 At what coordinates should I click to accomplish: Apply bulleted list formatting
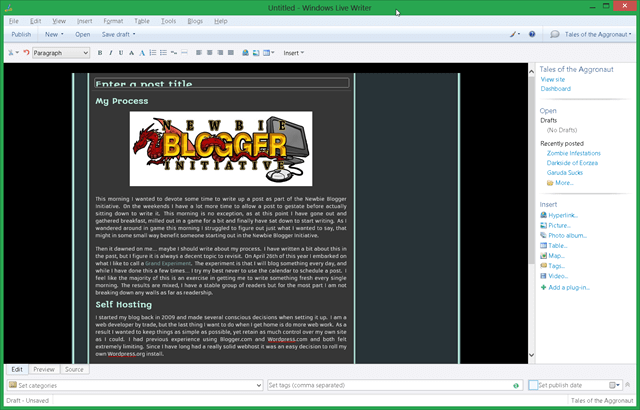[163, 53]
